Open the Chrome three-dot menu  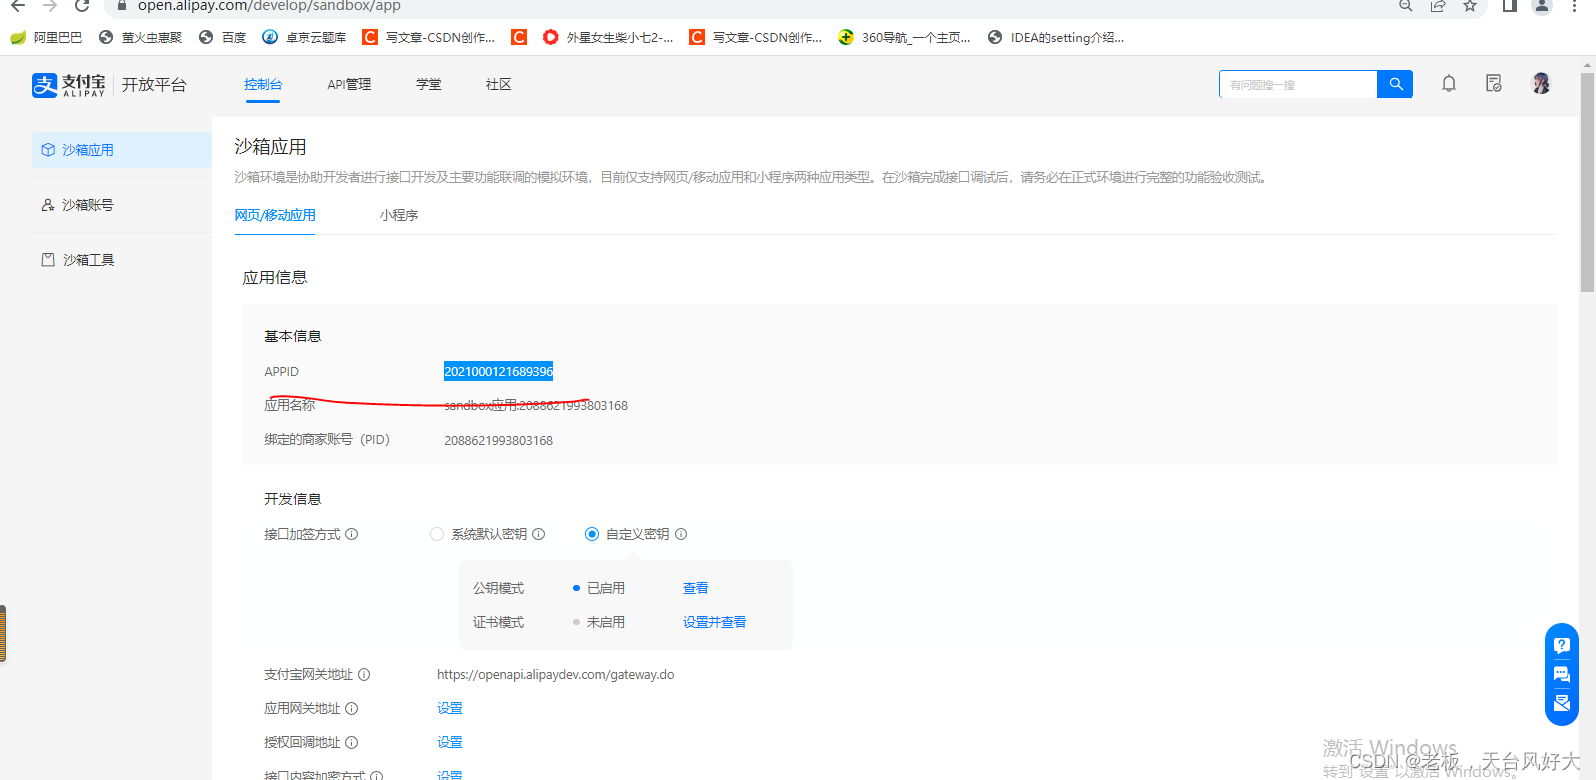coord(1574,6)
